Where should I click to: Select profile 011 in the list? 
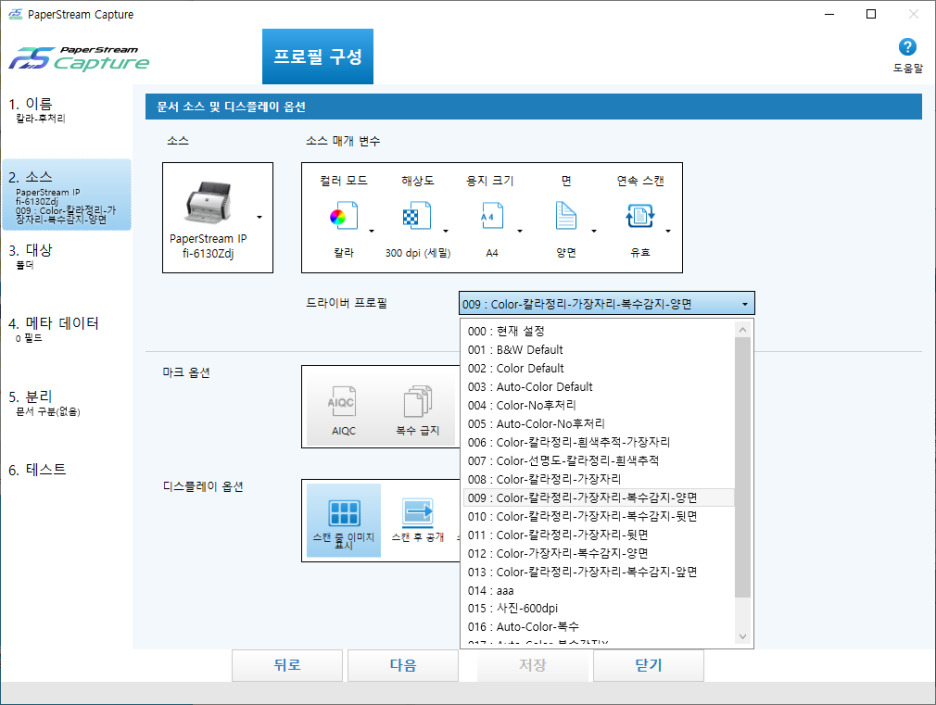[x=598, y=535]
